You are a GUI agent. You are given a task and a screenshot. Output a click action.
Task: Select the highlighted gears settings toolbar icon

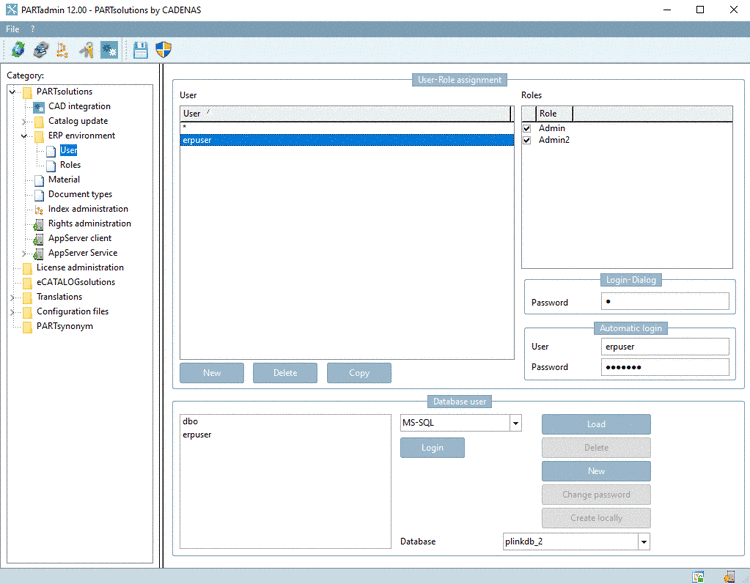click(108, 50)
